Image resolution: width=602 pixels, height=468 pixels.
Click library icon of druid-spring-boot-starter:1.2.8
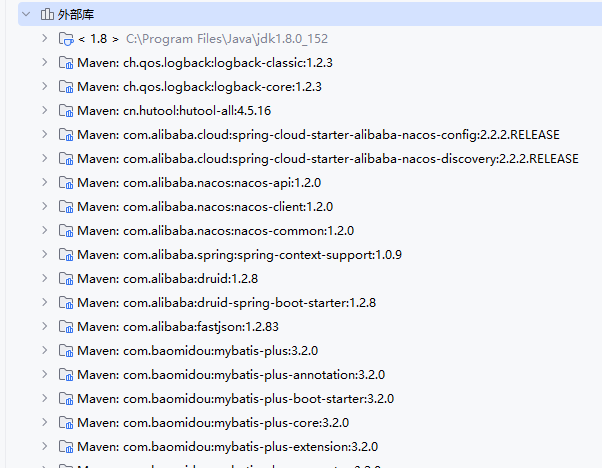pyautogui.click(x=66, y=303)
